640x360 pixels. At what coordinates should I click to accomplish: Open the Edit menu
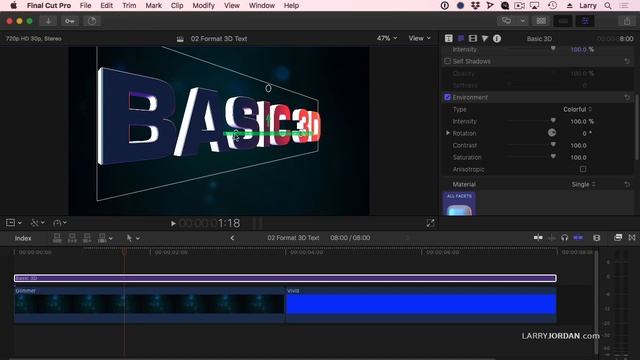(x=107, y=6)
